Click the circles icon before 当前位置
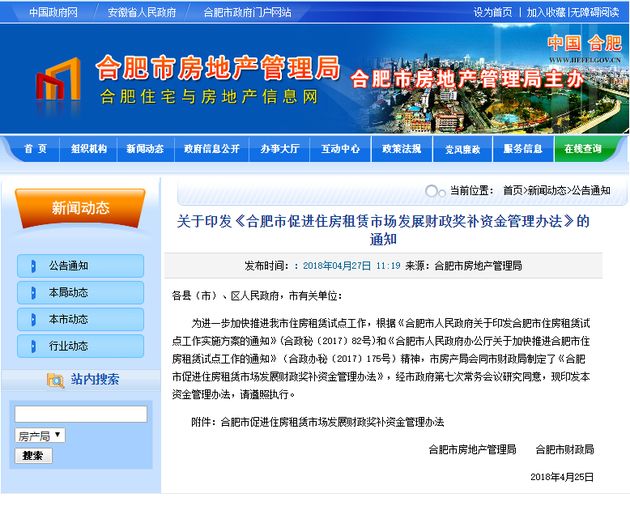Viewport: 630px width, 506px height. [435, 191]
